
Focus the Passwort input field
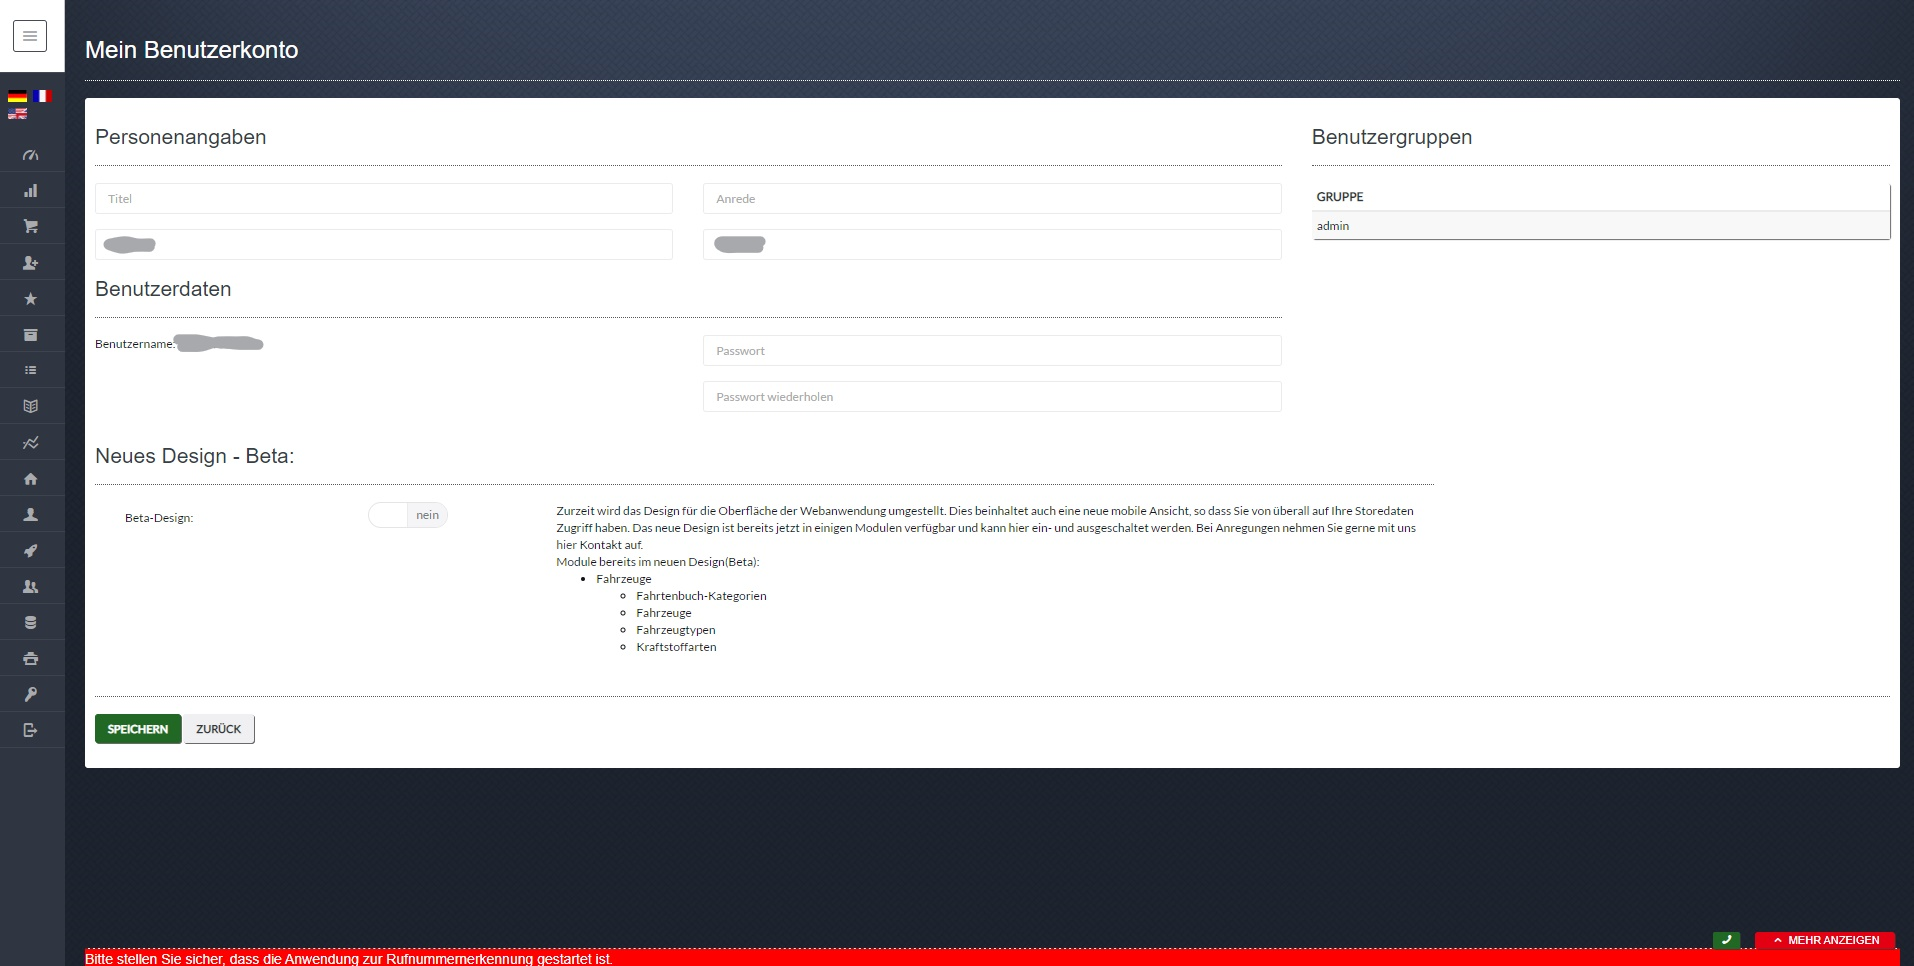pos(992,350)
